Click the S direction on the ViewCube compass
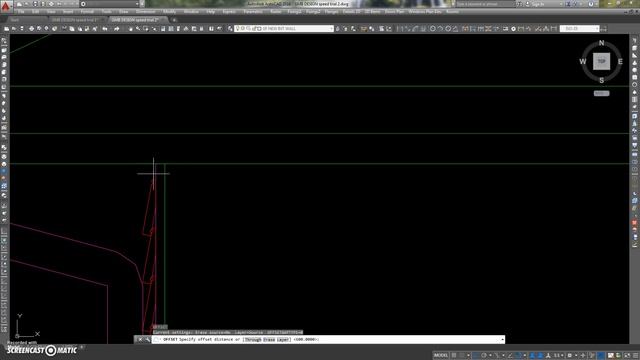This screenshot has width=640, height=360. pos(601,80)
